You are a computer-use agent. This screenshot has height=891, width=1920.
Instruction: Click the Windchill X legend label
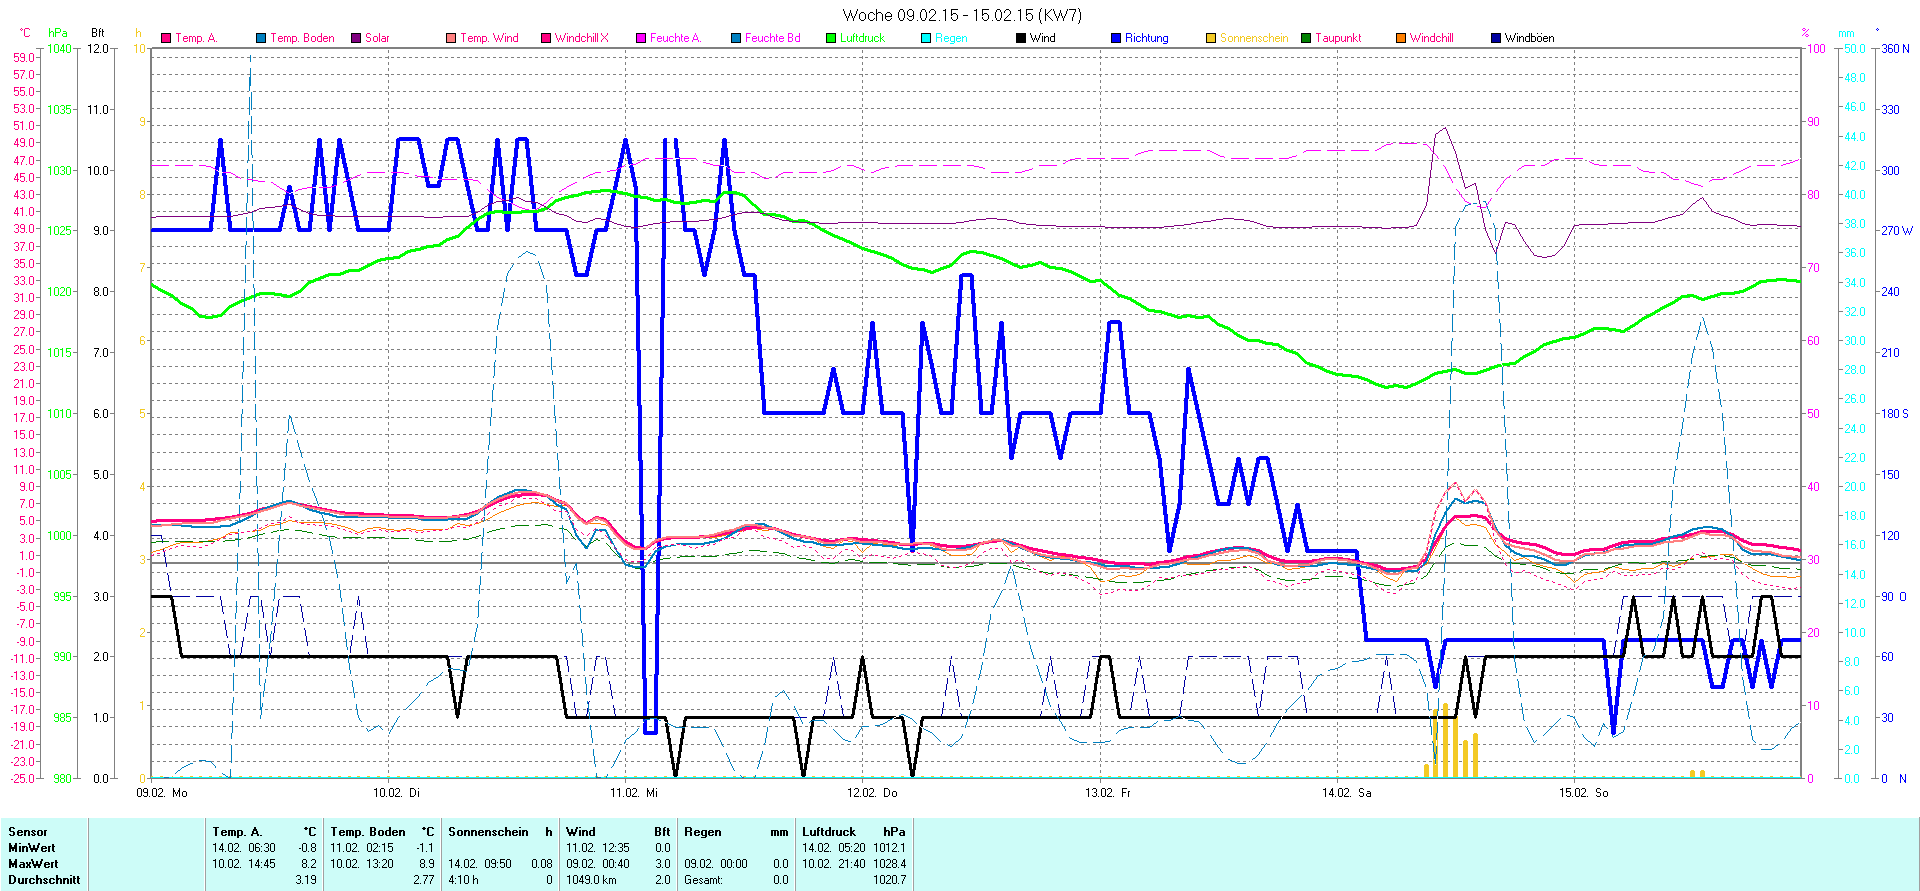click(x=581, y=38)
